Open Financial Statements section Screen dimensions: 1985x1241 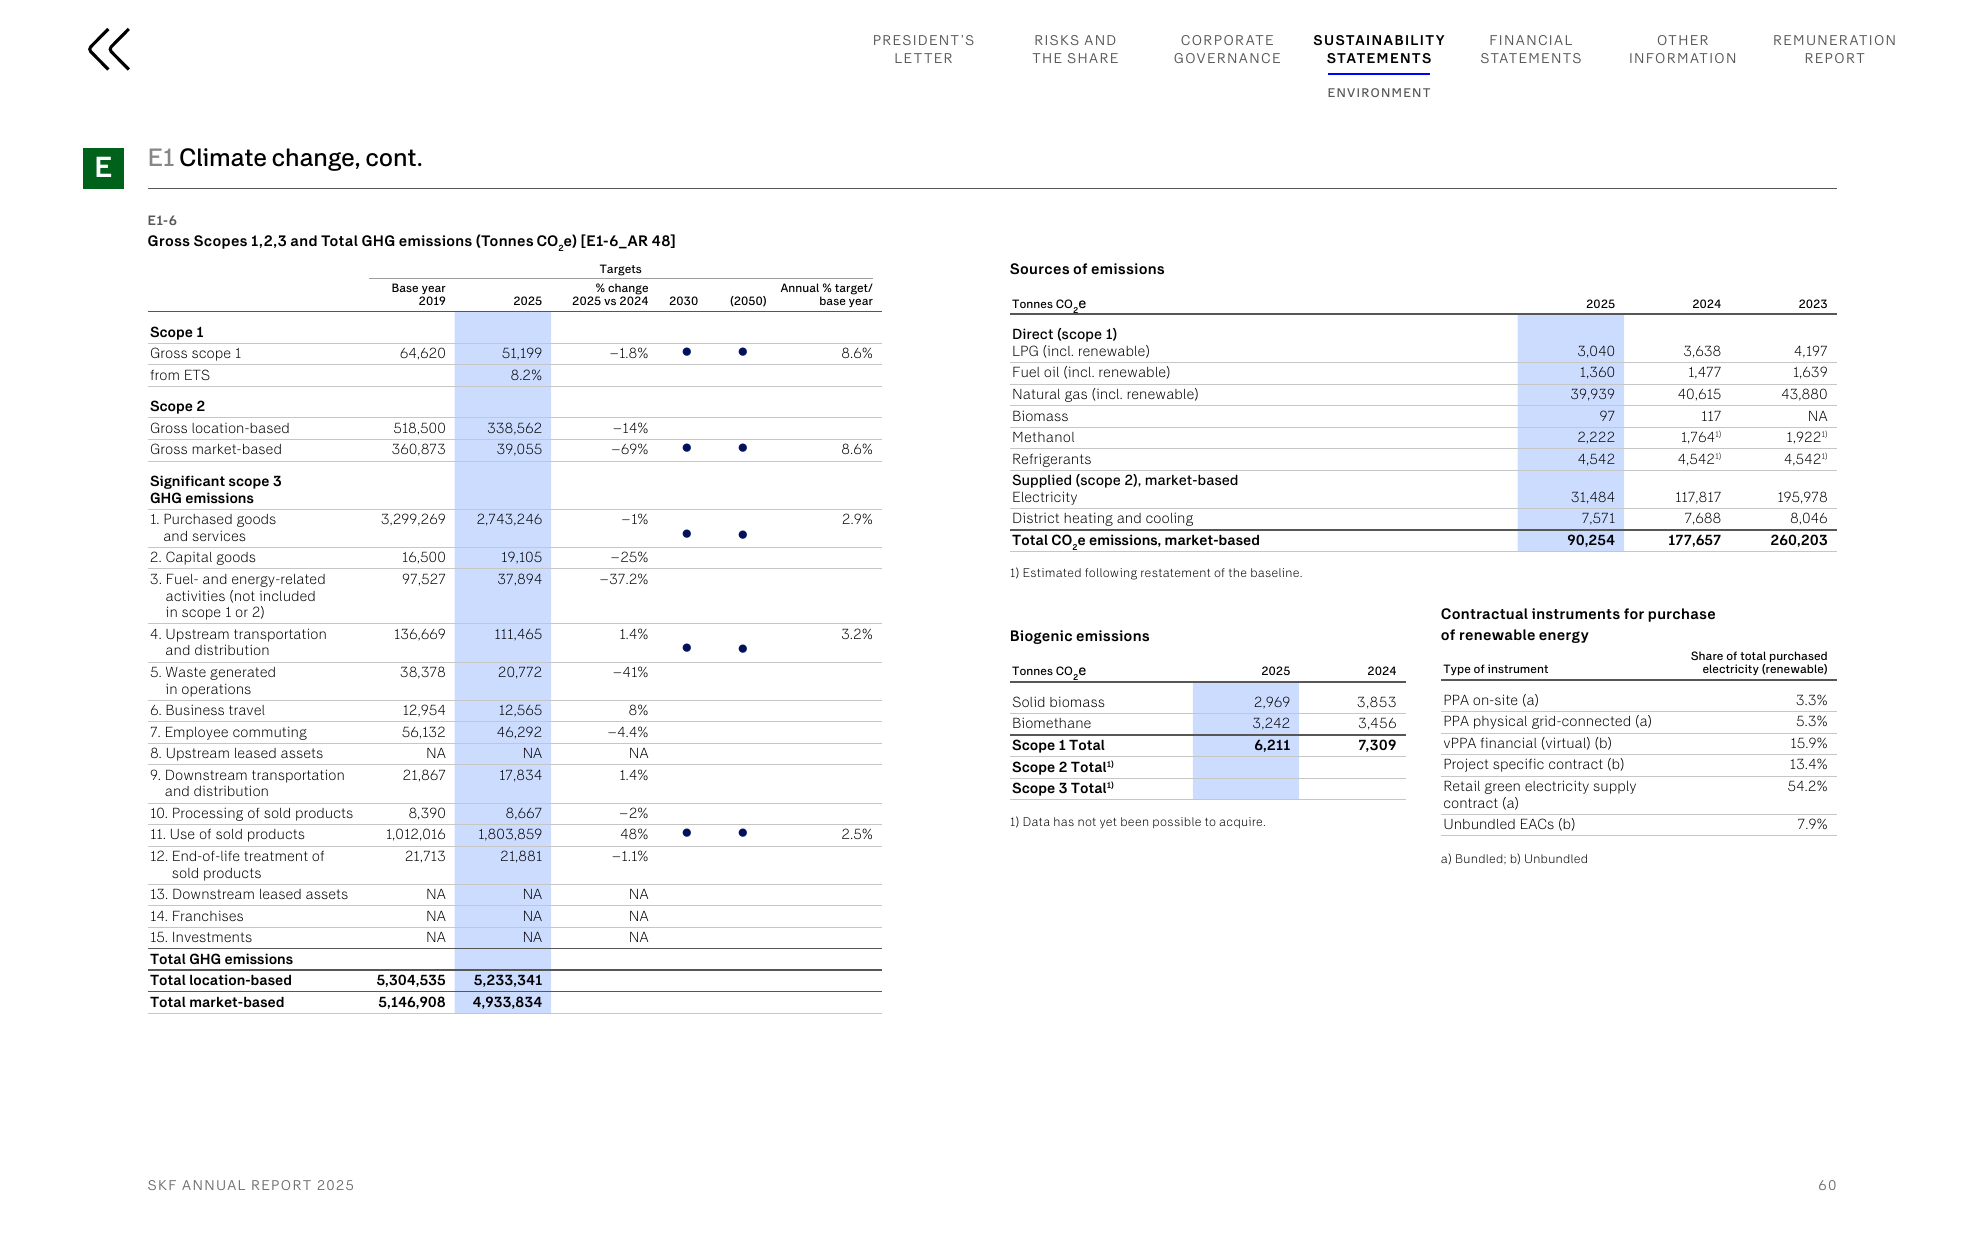click(x=1531, y=49)
